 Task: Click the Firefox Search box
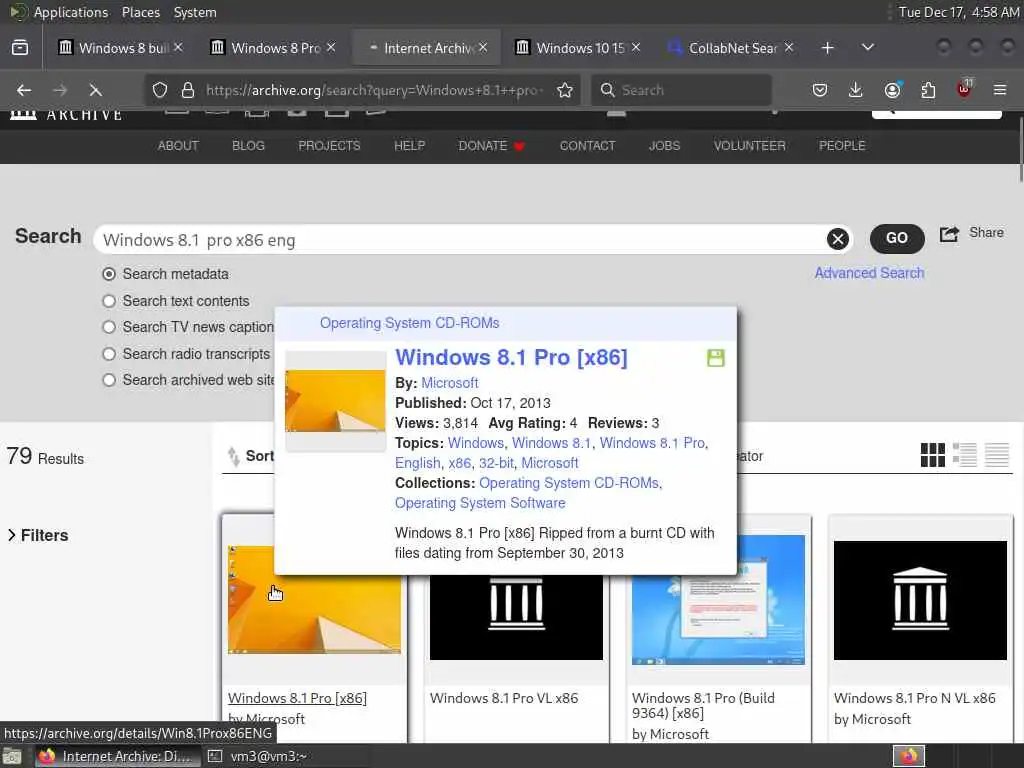pyautogui.click(x=682, y=90)
